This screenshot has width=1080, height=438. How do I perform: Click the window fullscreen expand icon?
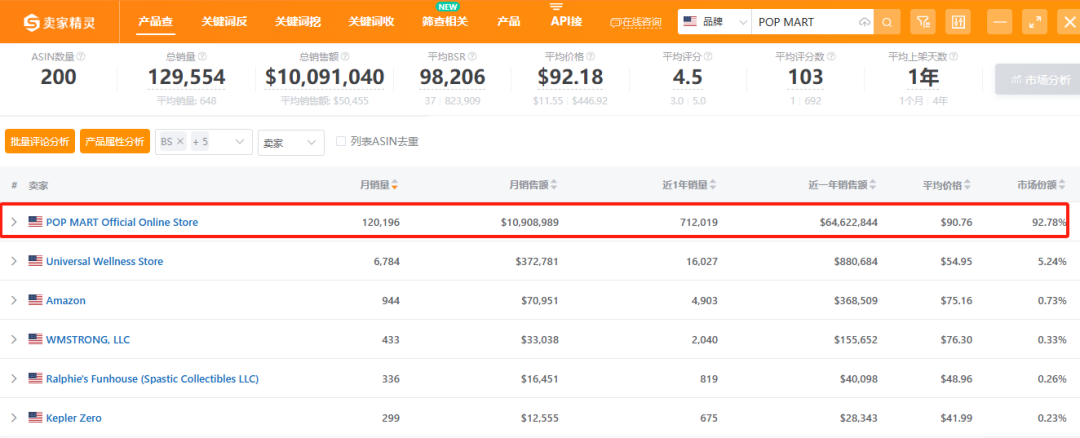pyautogui.click(x=1034, y=22)
